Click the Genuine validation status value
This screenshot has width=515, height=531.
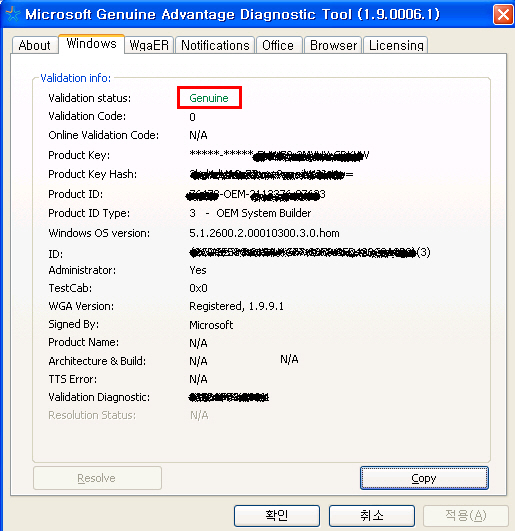point(209,98)
